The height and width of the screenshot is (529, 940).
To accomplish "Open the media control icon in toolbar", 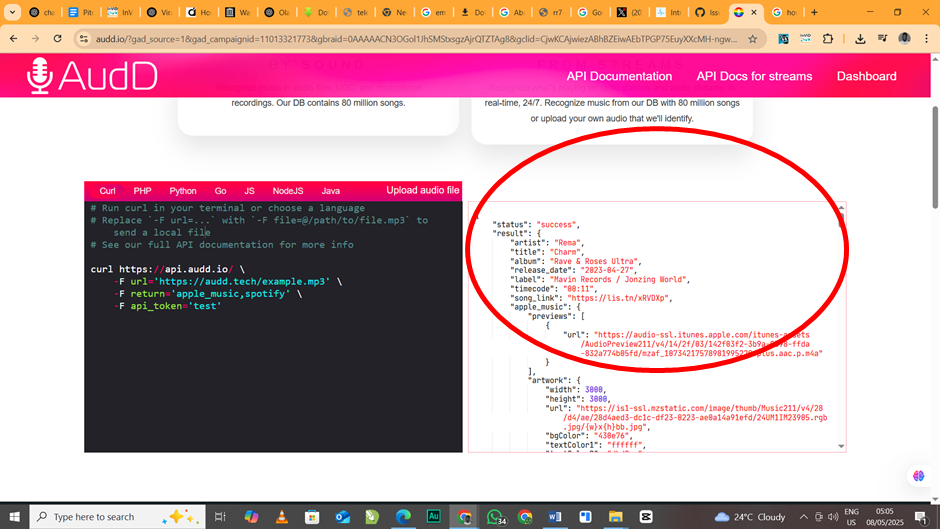I will [882, 38].
